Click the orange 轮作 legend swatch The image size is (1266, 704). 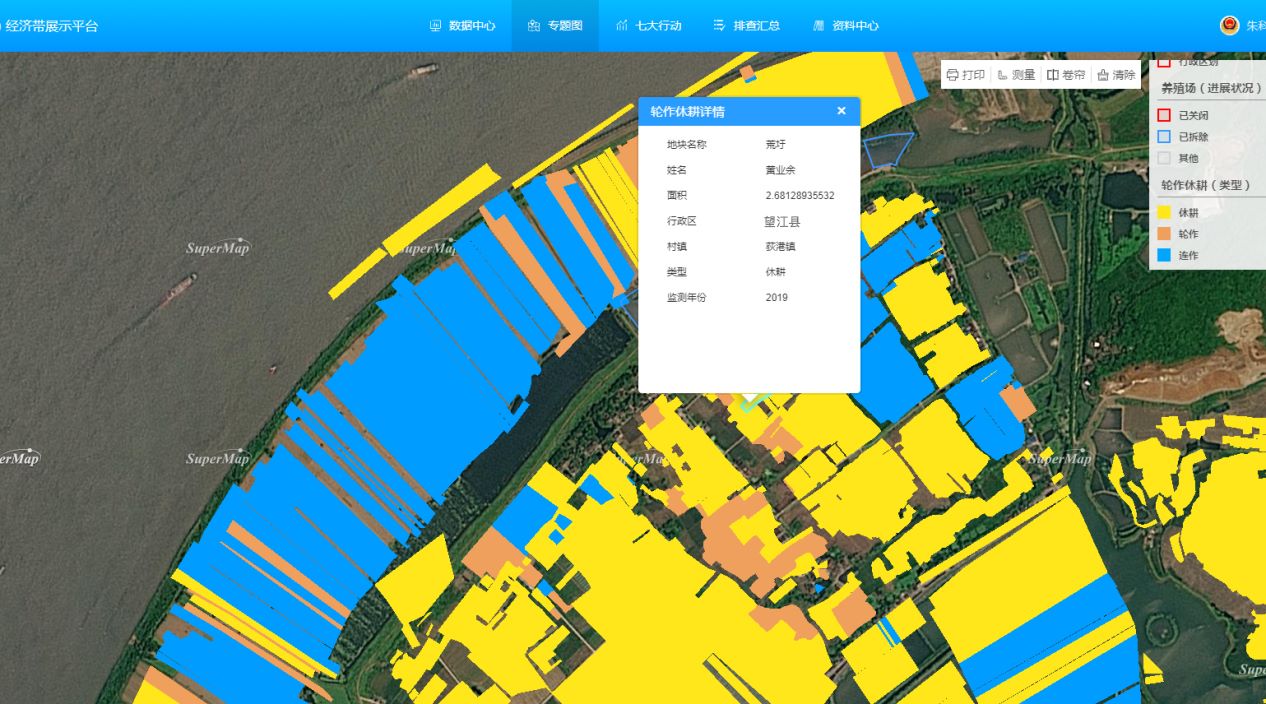[1164, 234]
